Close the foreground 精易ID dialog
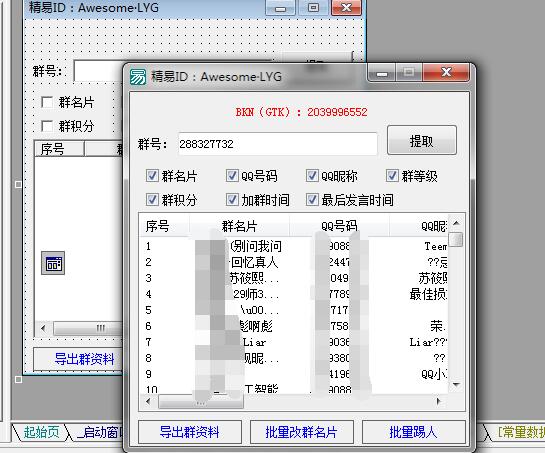The width and height of the screenshot is (545, 453). click(446, 73)
